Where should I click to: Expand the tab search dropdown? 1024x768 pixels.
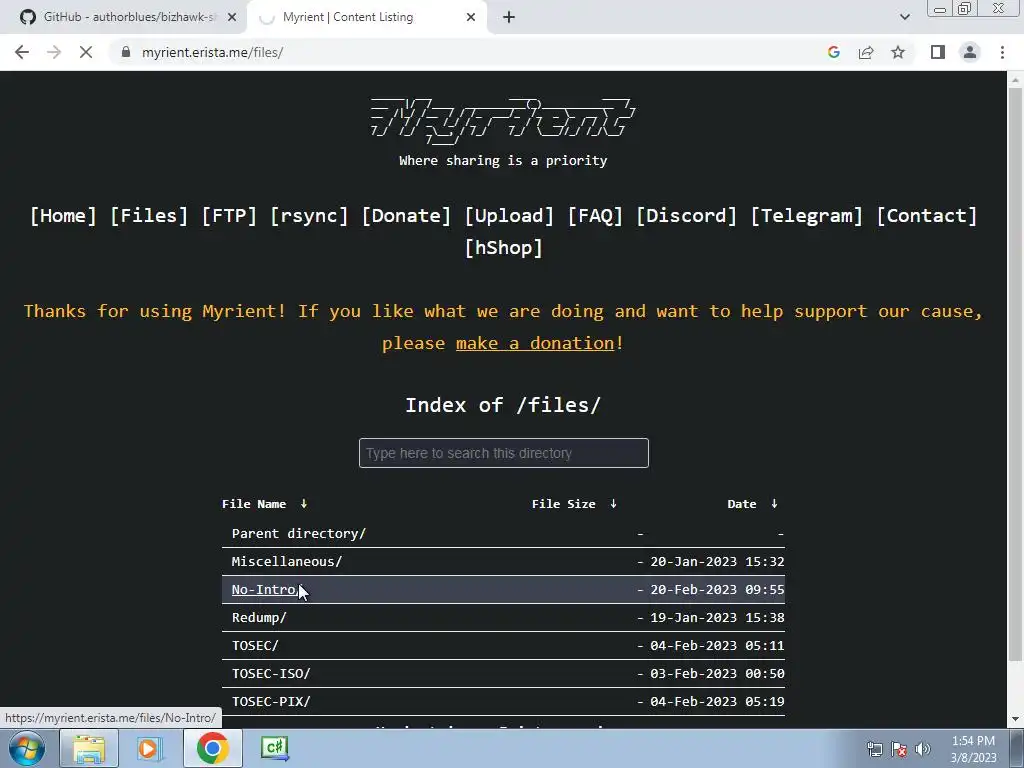904,17
